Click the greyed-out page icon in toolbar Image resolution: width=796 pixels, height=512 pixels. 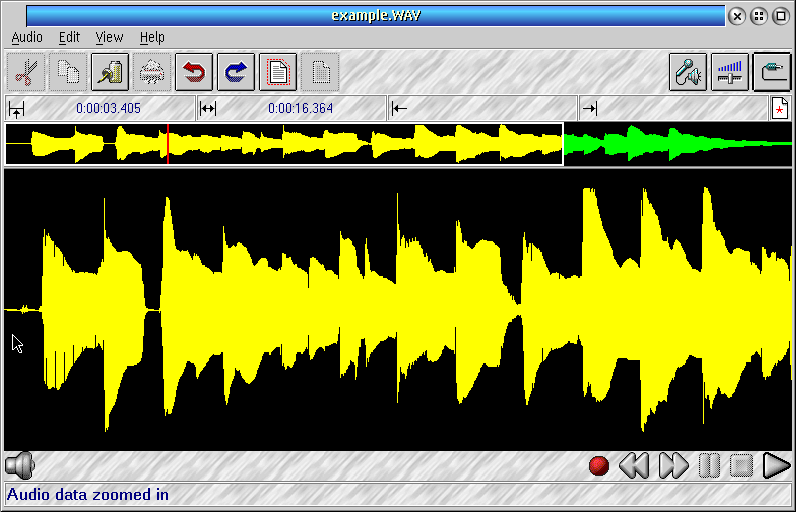point(320,72)
